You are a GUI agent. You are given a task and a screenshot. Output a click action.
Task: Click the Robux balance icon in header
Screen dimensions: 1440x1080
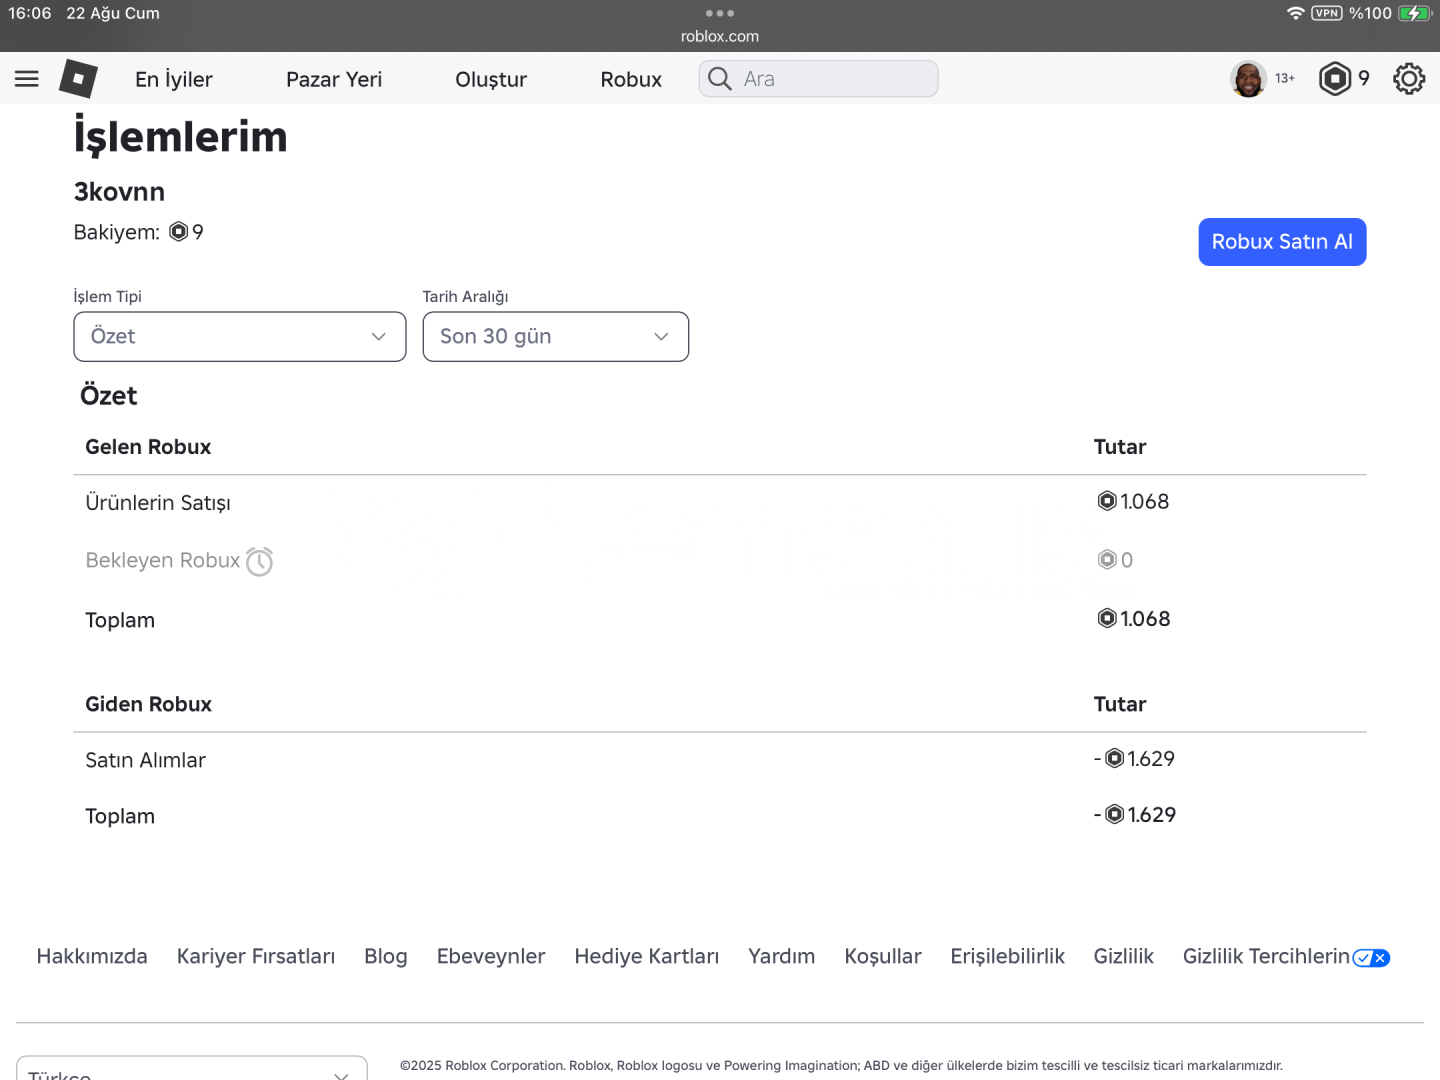[x=1335, y=79]
